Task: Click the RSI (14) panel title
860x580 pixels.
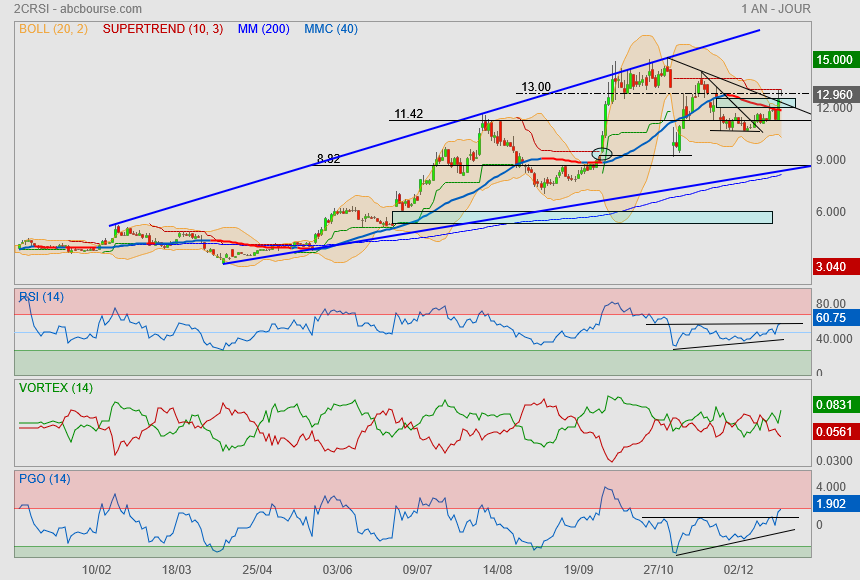Action: point(42,297)
